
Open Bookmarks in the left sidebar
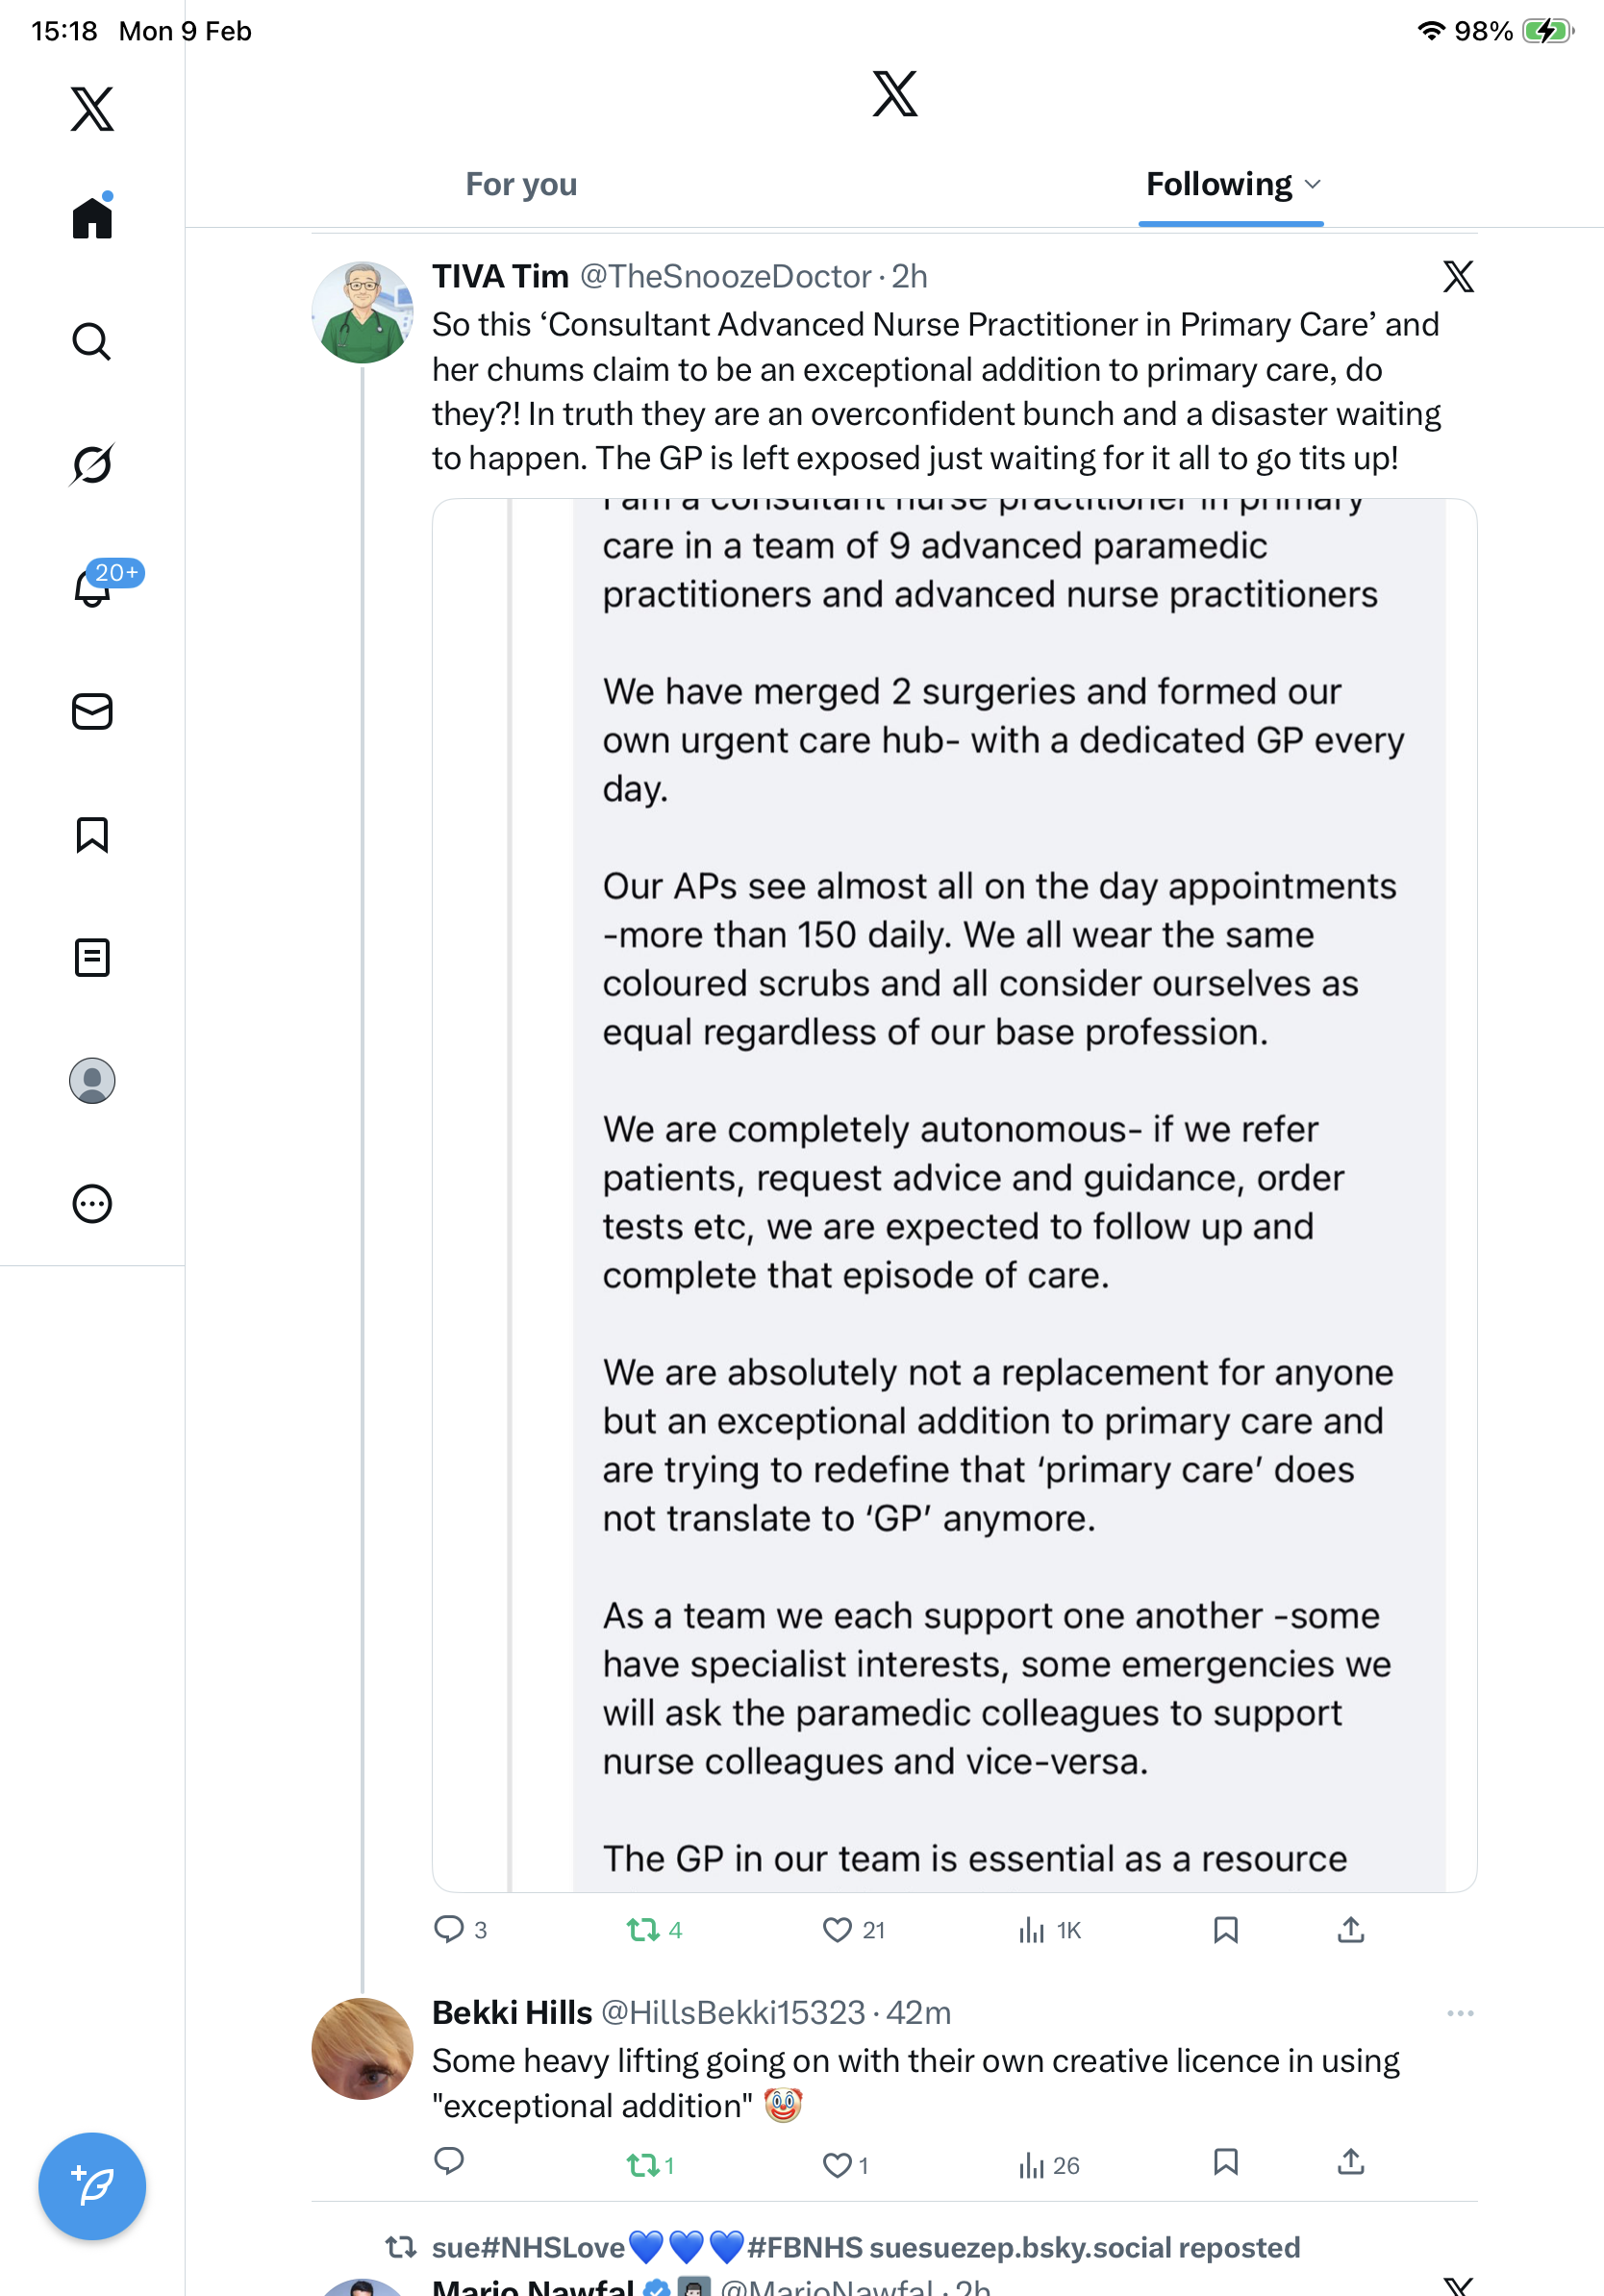[92, 835]
